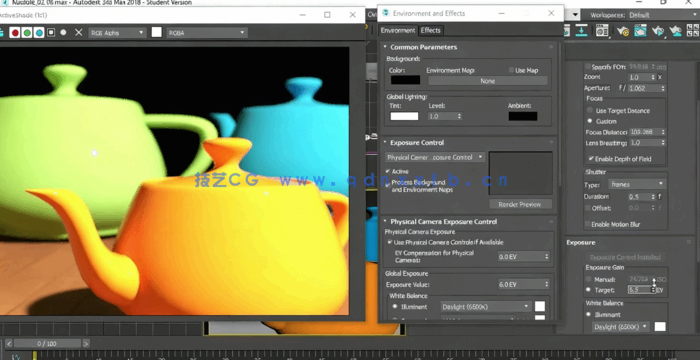
Task: Click the download arrow toolbar icon
Action: point(581,30)
